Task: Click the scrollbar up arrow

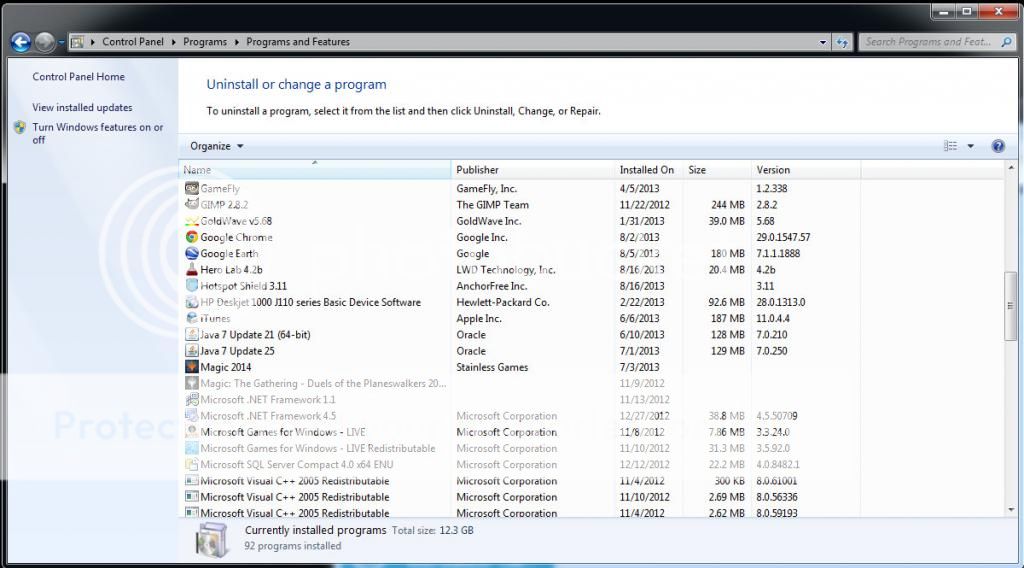Action: (x=1011, y=168)
